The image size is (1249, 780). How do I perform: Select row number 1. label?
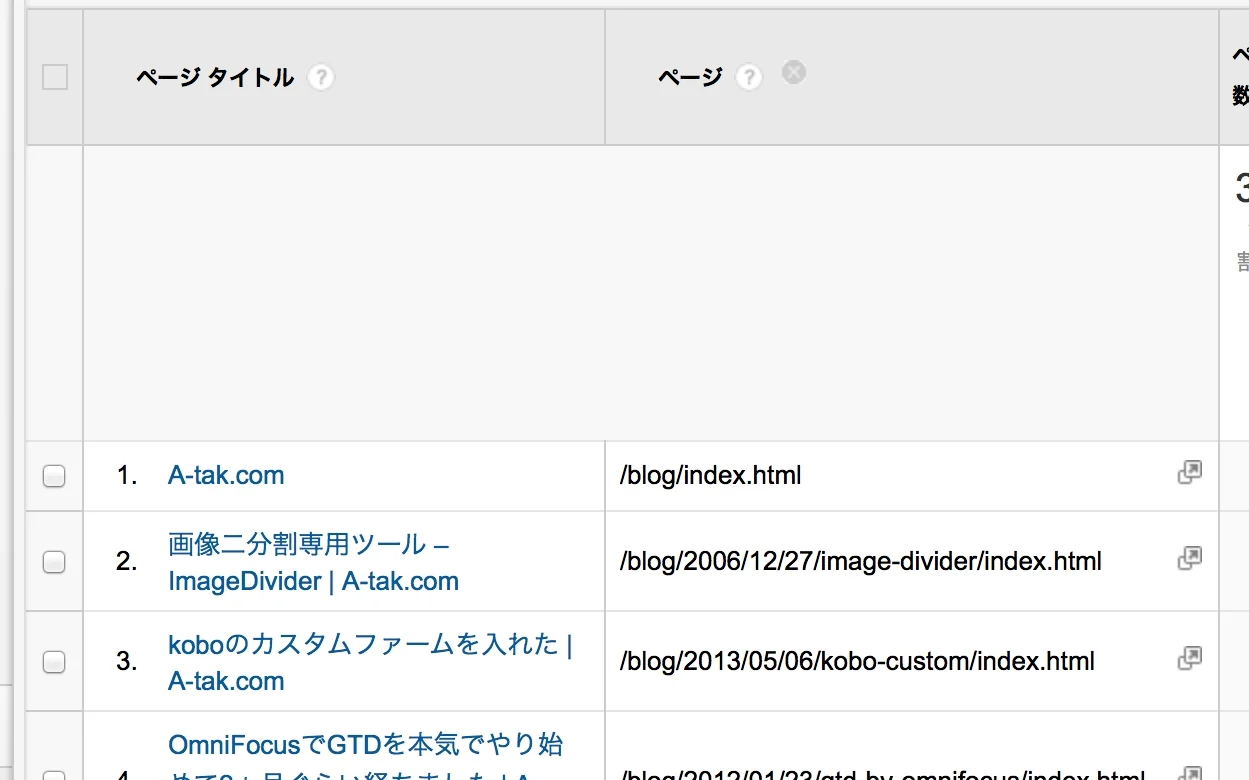click(x=127, y=476)
